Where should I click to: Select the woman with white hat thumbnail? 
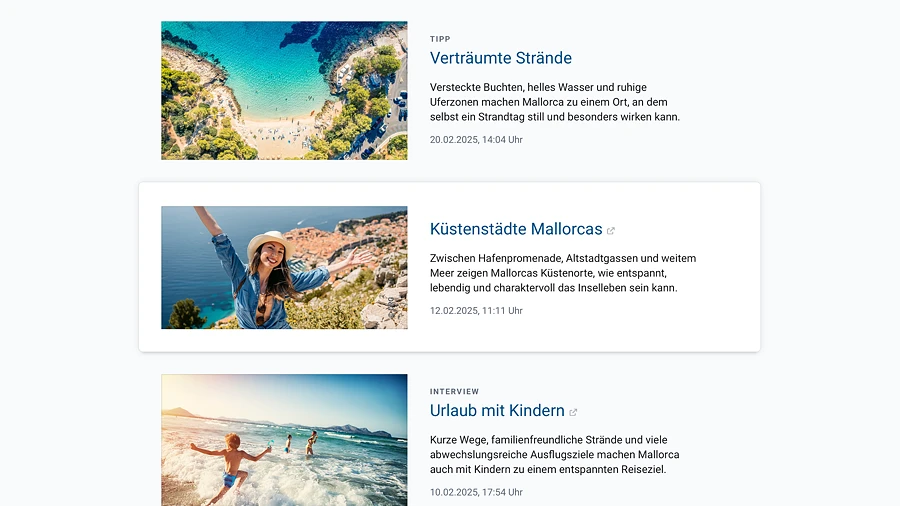[284, 267]
